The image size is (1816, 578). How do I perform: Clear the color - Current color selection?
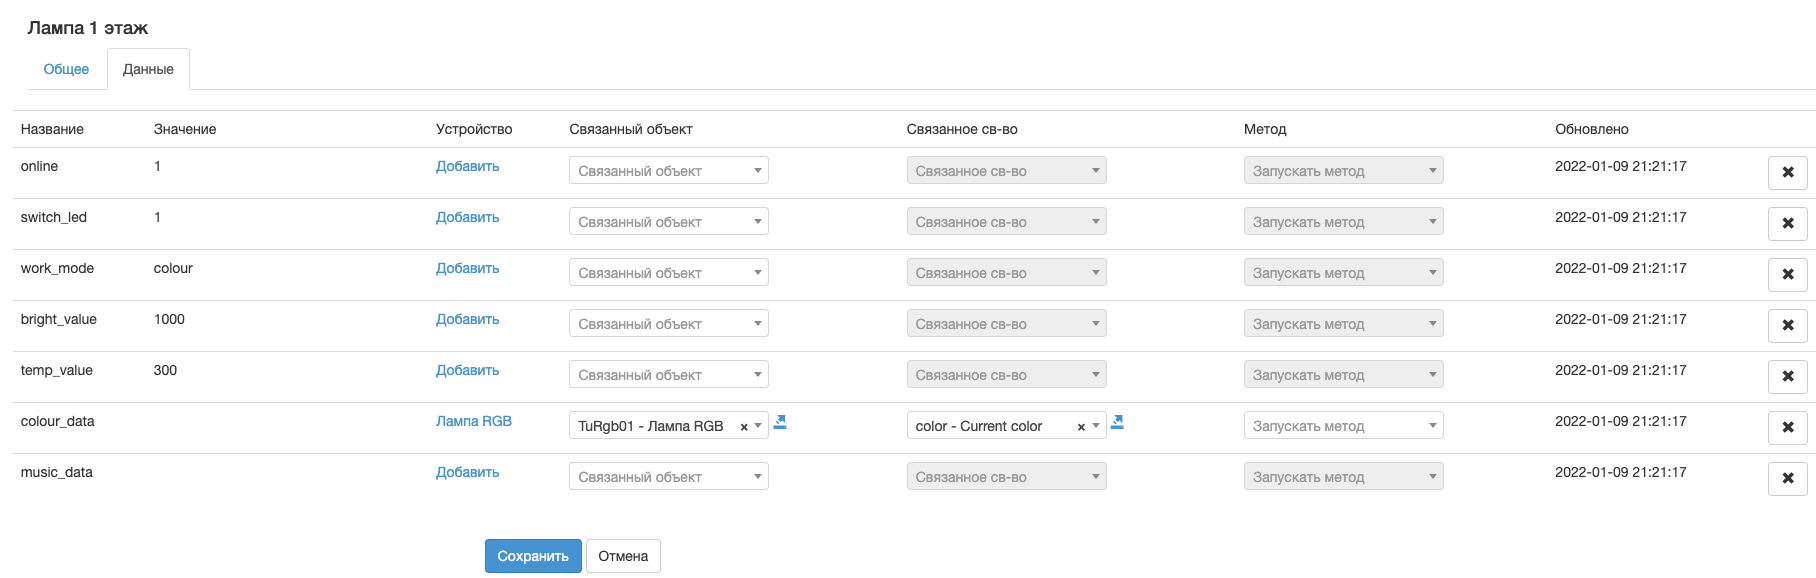coord(1081,427)
